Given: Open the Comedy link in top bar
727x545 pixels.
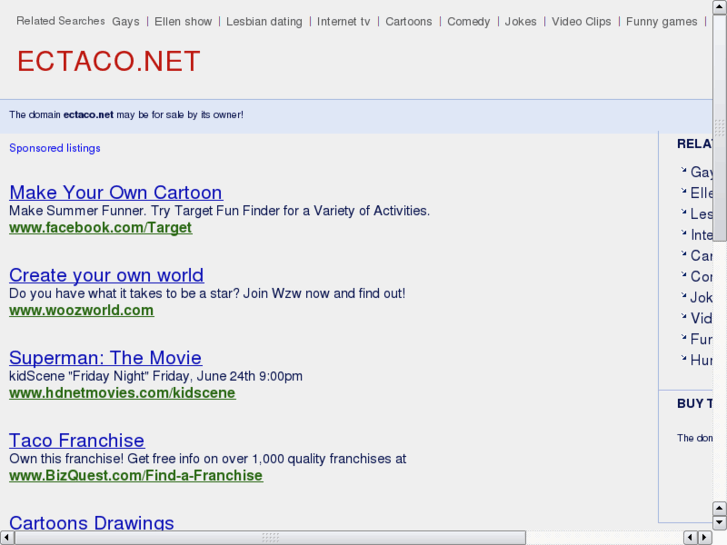Looking at the screenshot, I should pyautogui.click(x=468, y=22).
